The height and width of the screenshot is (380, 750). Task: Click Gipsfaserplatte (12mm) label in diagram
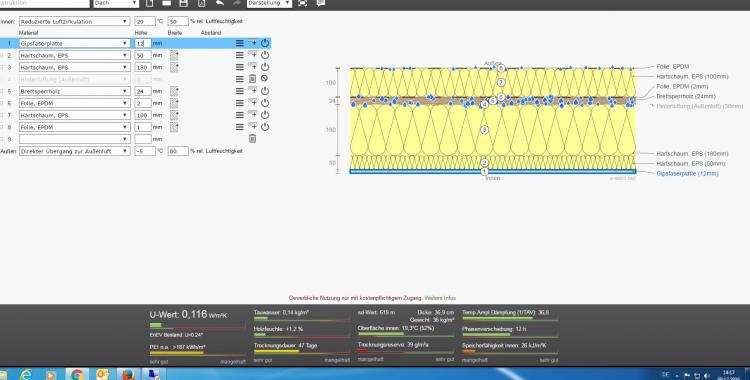pyautogui.click(x=687, y=174)
